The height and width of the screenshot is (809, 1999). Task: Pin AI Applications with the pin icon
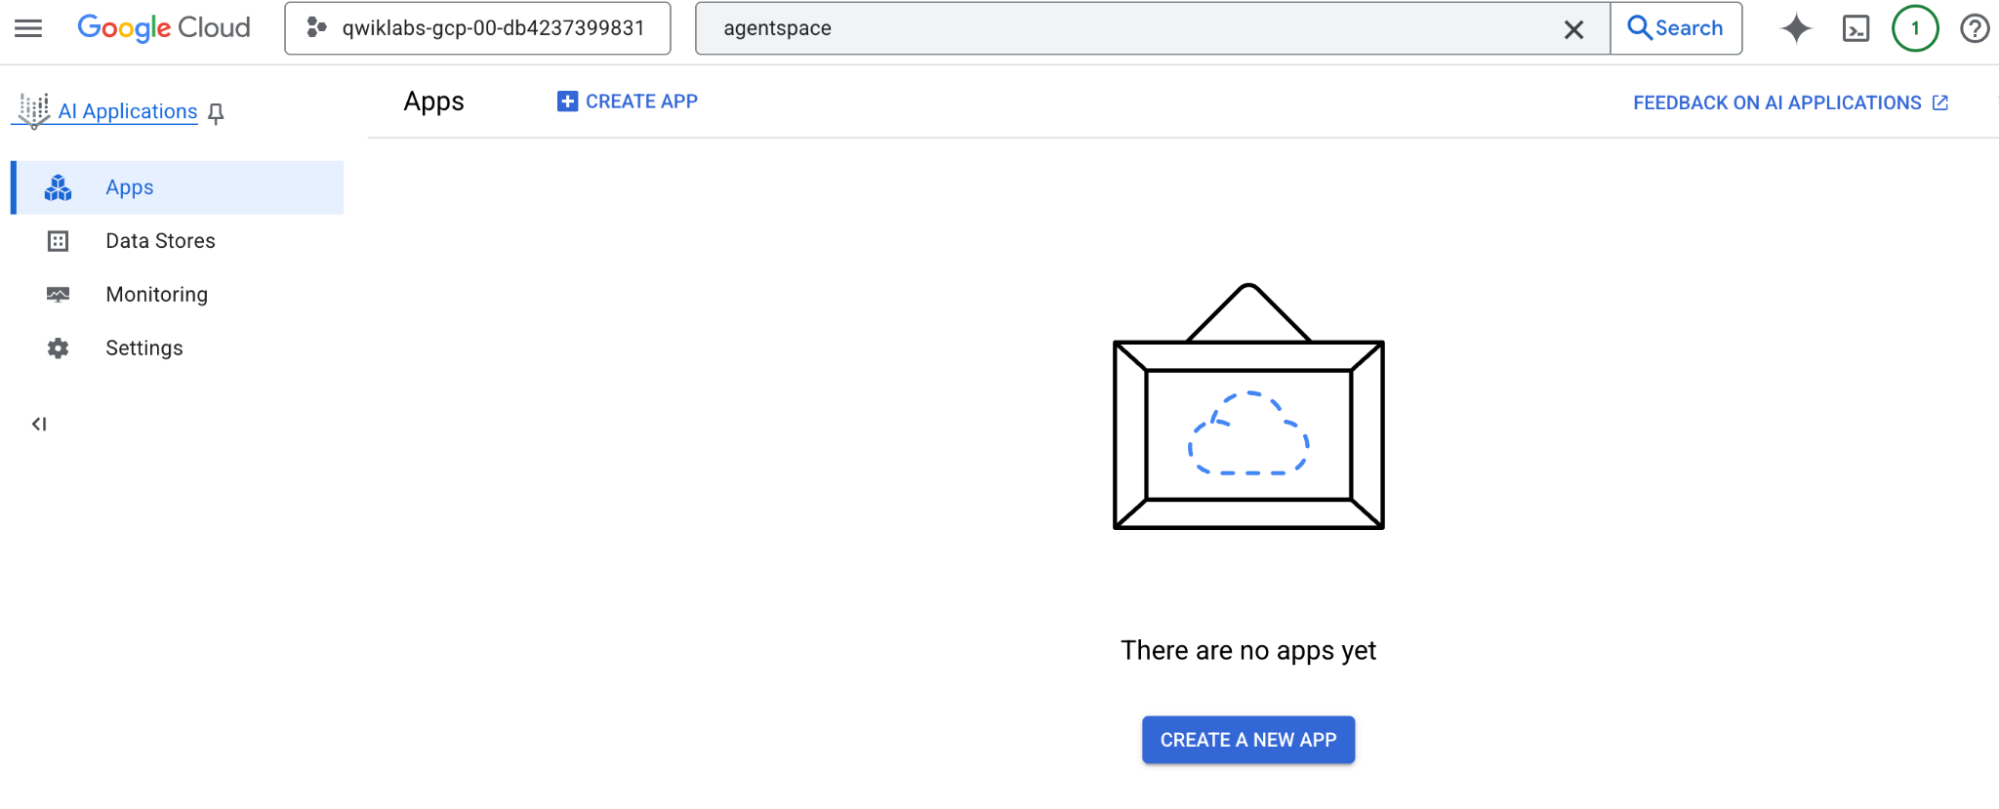(216, 113)
